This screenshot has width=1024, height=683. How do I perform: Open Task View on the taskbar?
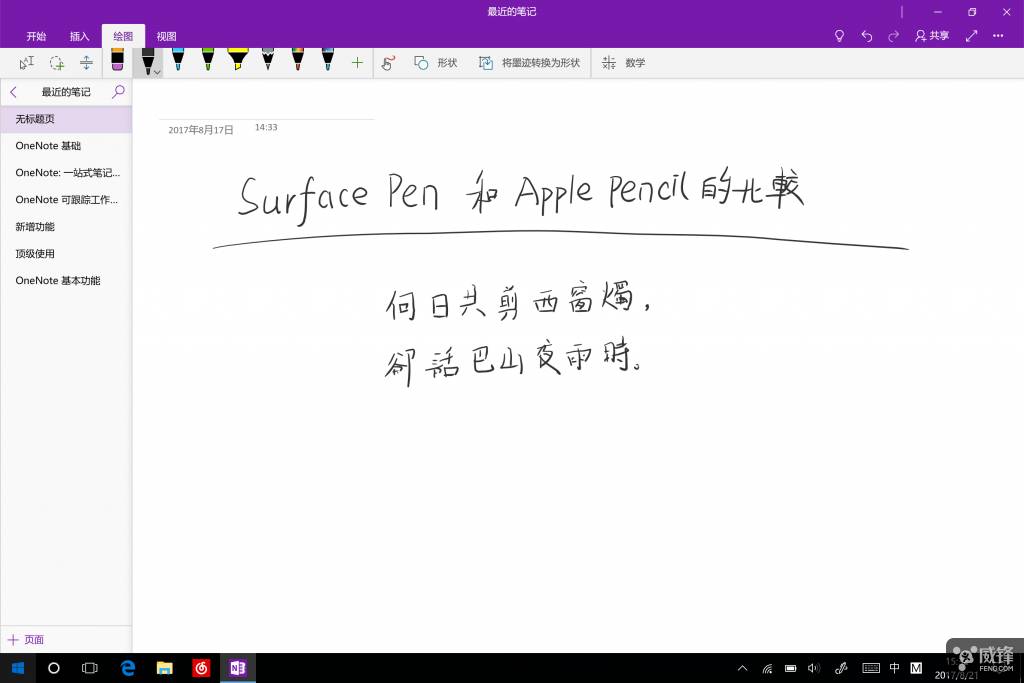pyautogui.click(x=89, y=668)
